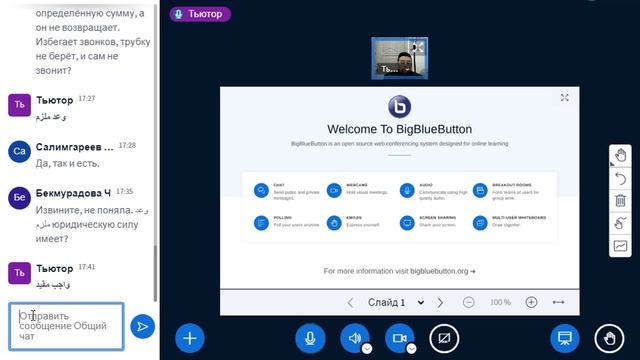Click the name 'Салимгареев ...'
The image size is (640, 360).
click(74, 147)
